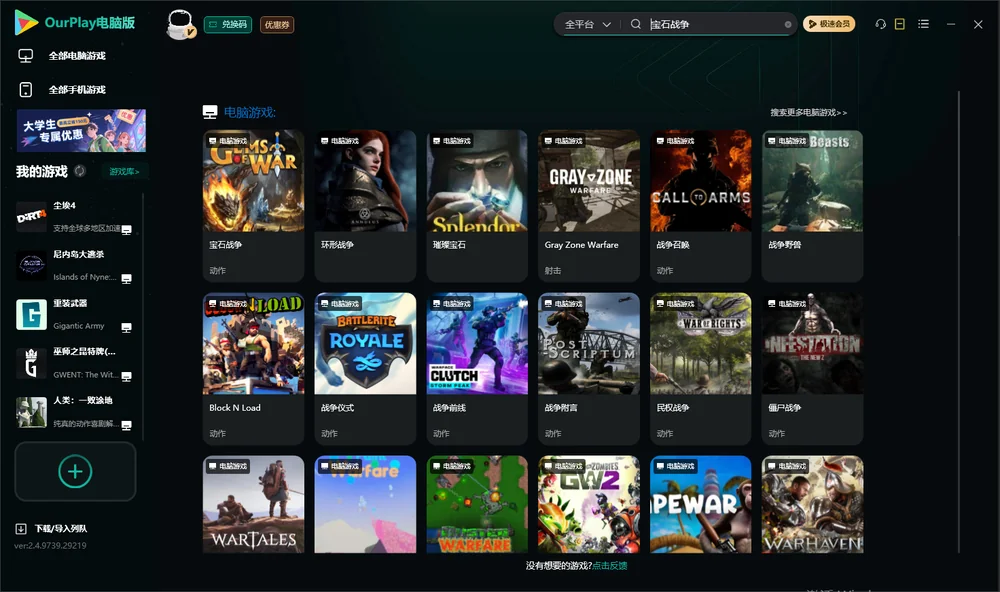
Task: Click 搜索更多电脑游戏>> link
Action: 808,113
